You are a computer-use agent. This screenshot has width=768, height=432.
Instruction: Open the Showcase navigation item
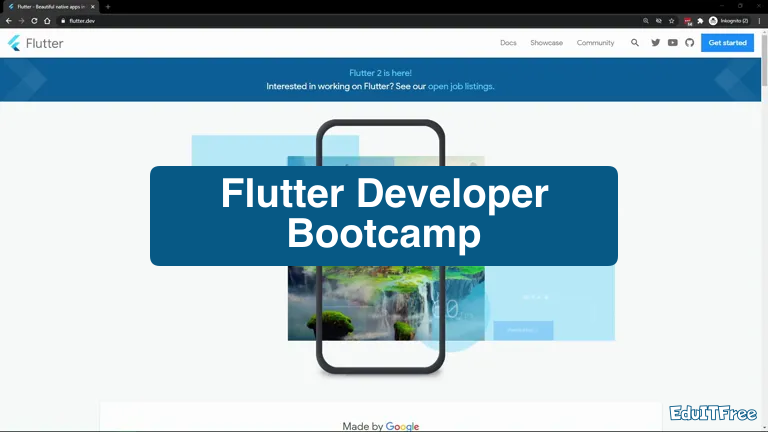[547, 43]
